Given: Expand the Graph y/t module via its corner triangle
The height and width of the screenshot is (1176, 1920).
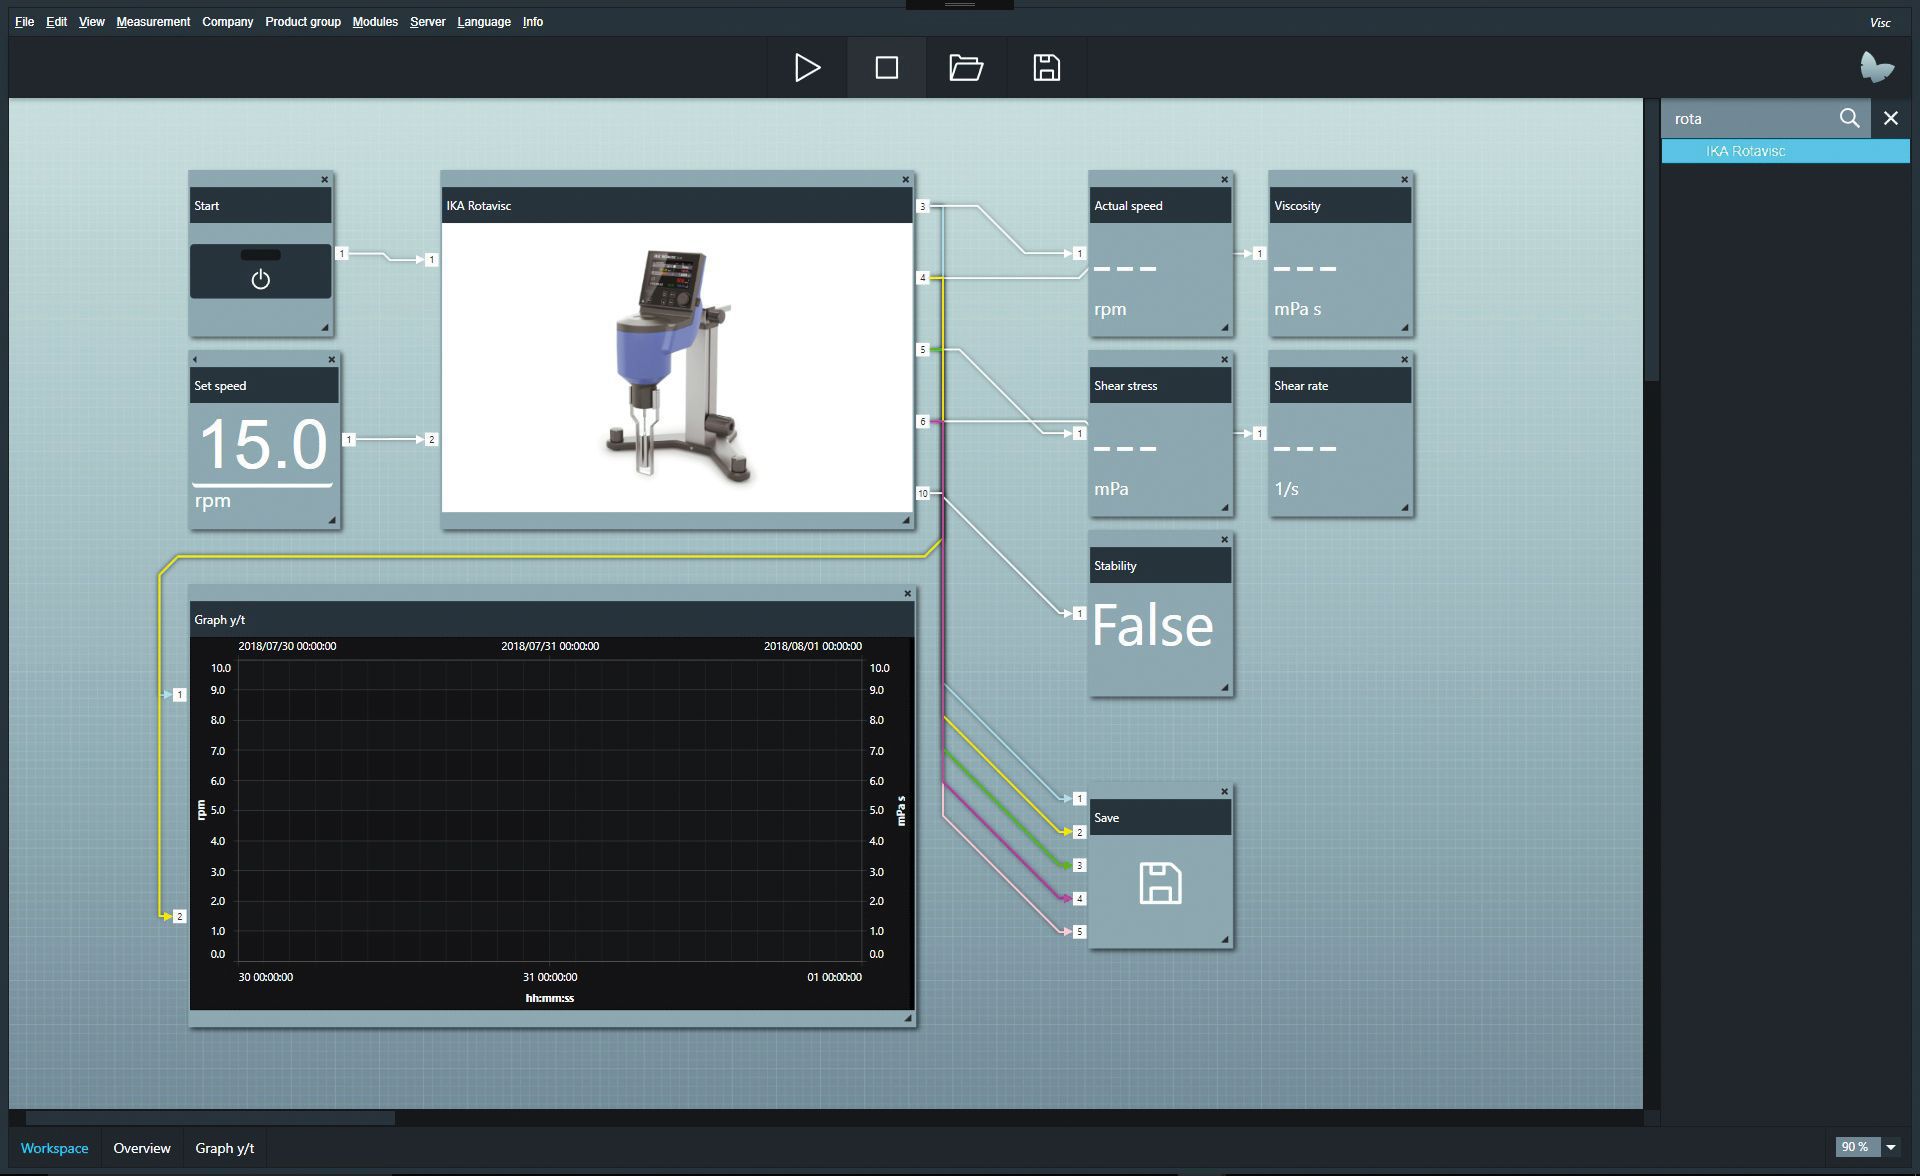Looking at the screenshot, I should [906, 1017].
